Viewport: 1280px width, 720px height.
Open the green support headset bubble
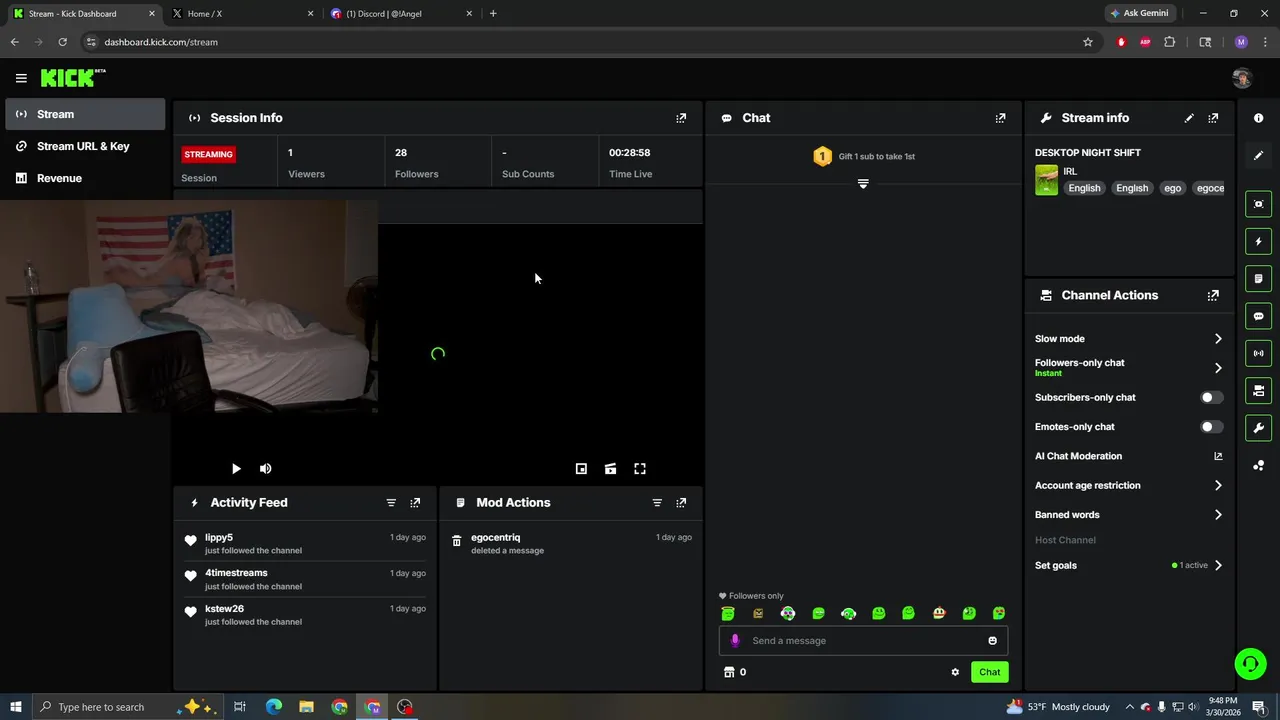(1250, 664)
